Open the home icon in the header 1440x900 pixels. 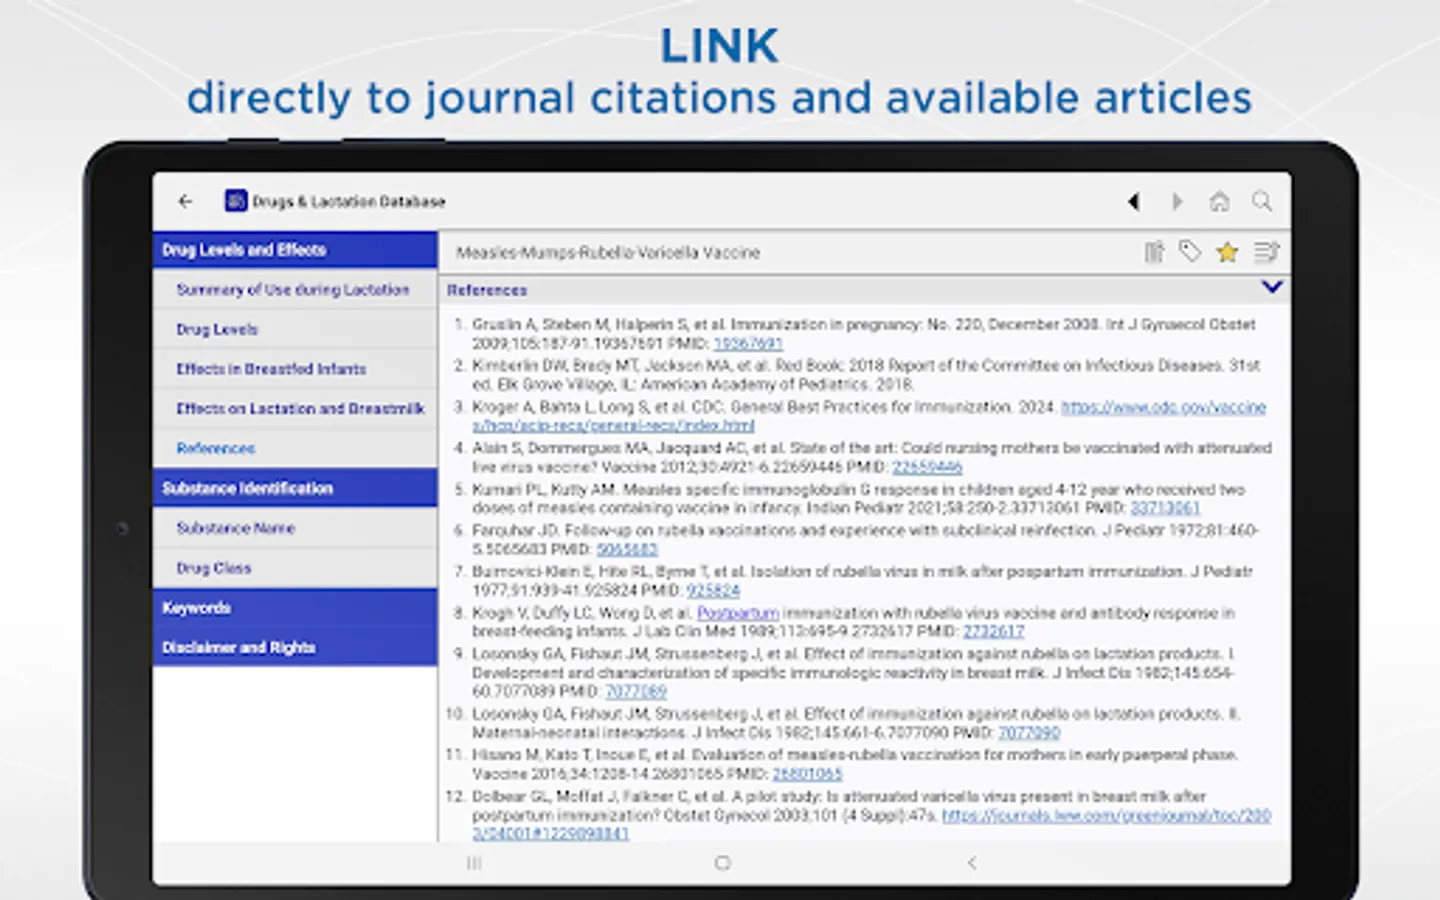point(1219,201)
